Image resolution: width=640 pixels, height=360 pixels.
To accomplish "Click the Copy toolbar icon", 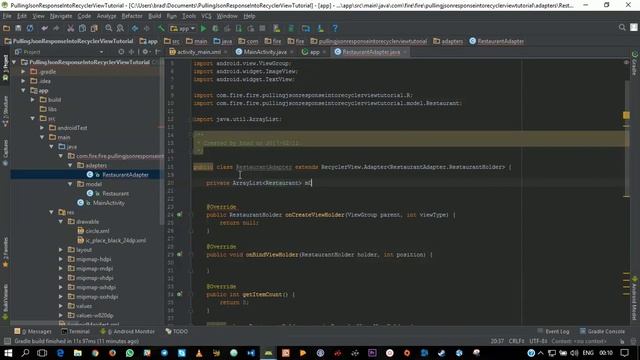I will coord(82,29).
